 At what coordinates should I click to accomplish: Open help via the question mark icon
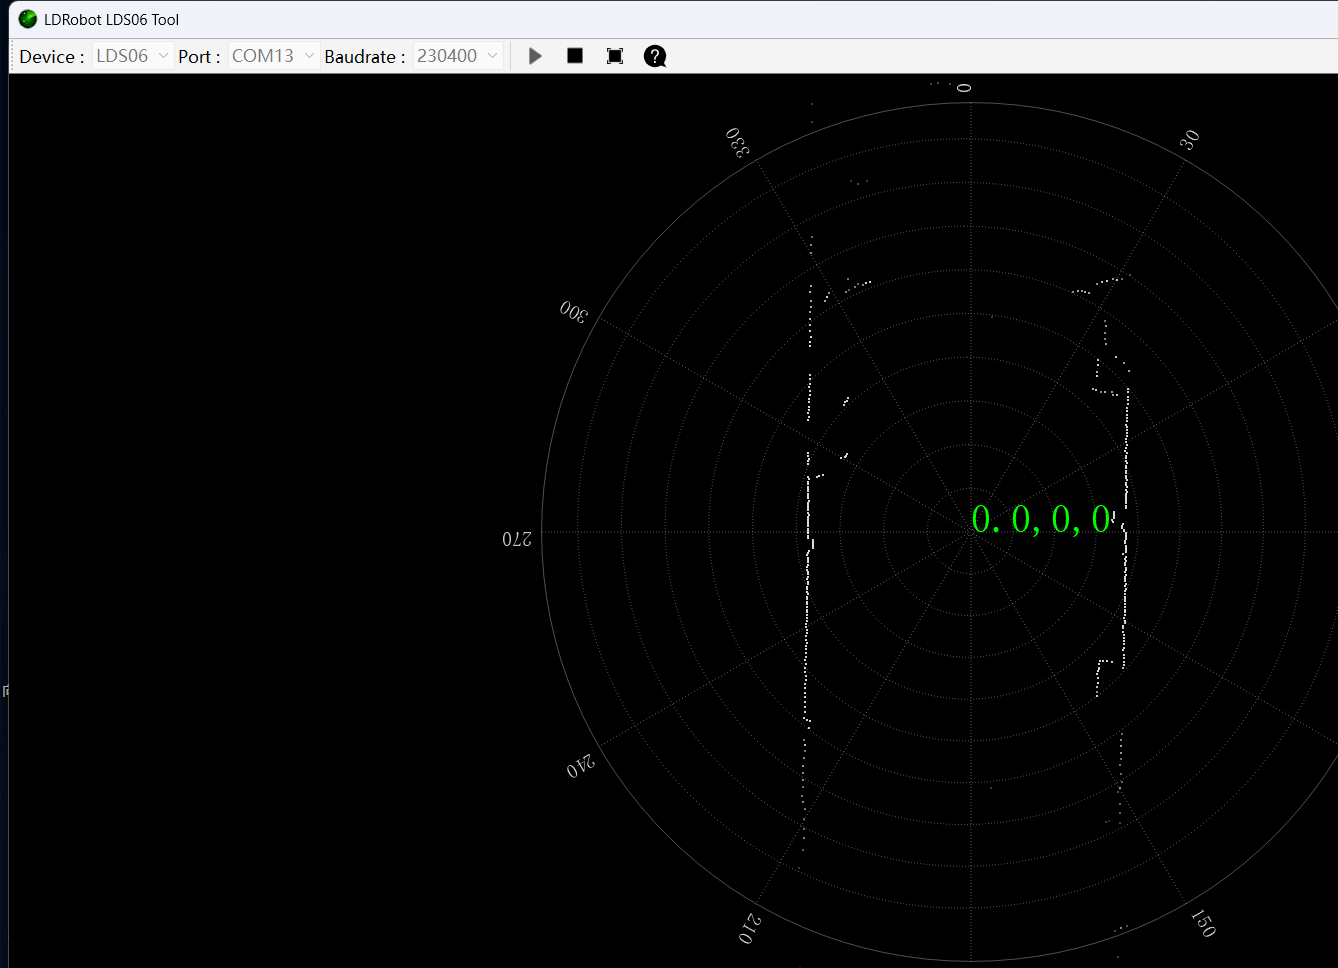tap(655, 56)
